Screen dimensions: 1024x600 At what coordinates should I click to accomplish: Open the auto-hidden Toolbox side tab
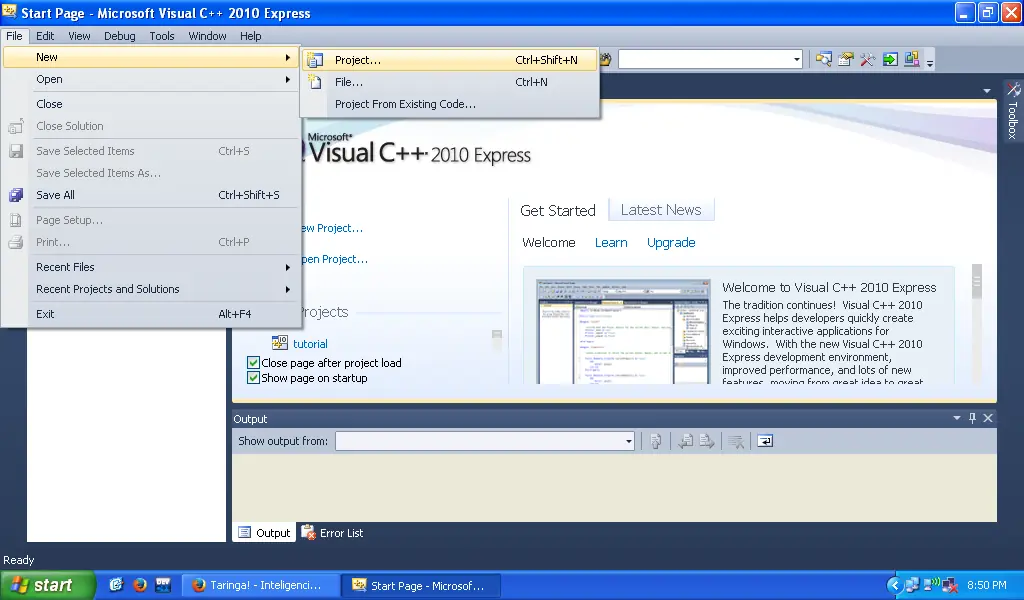1013,110
